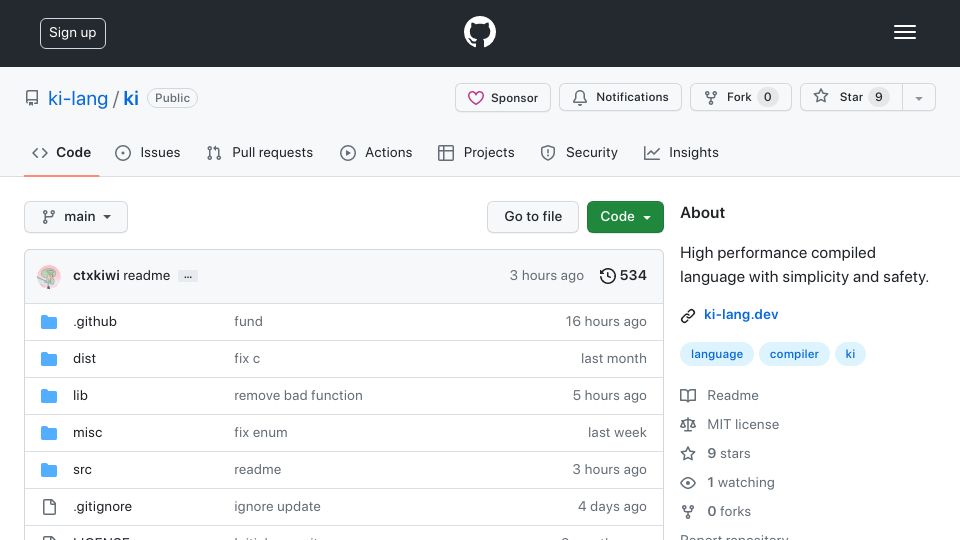Click the Sign up button
960x540 pixels.
(x=73, y=33)
